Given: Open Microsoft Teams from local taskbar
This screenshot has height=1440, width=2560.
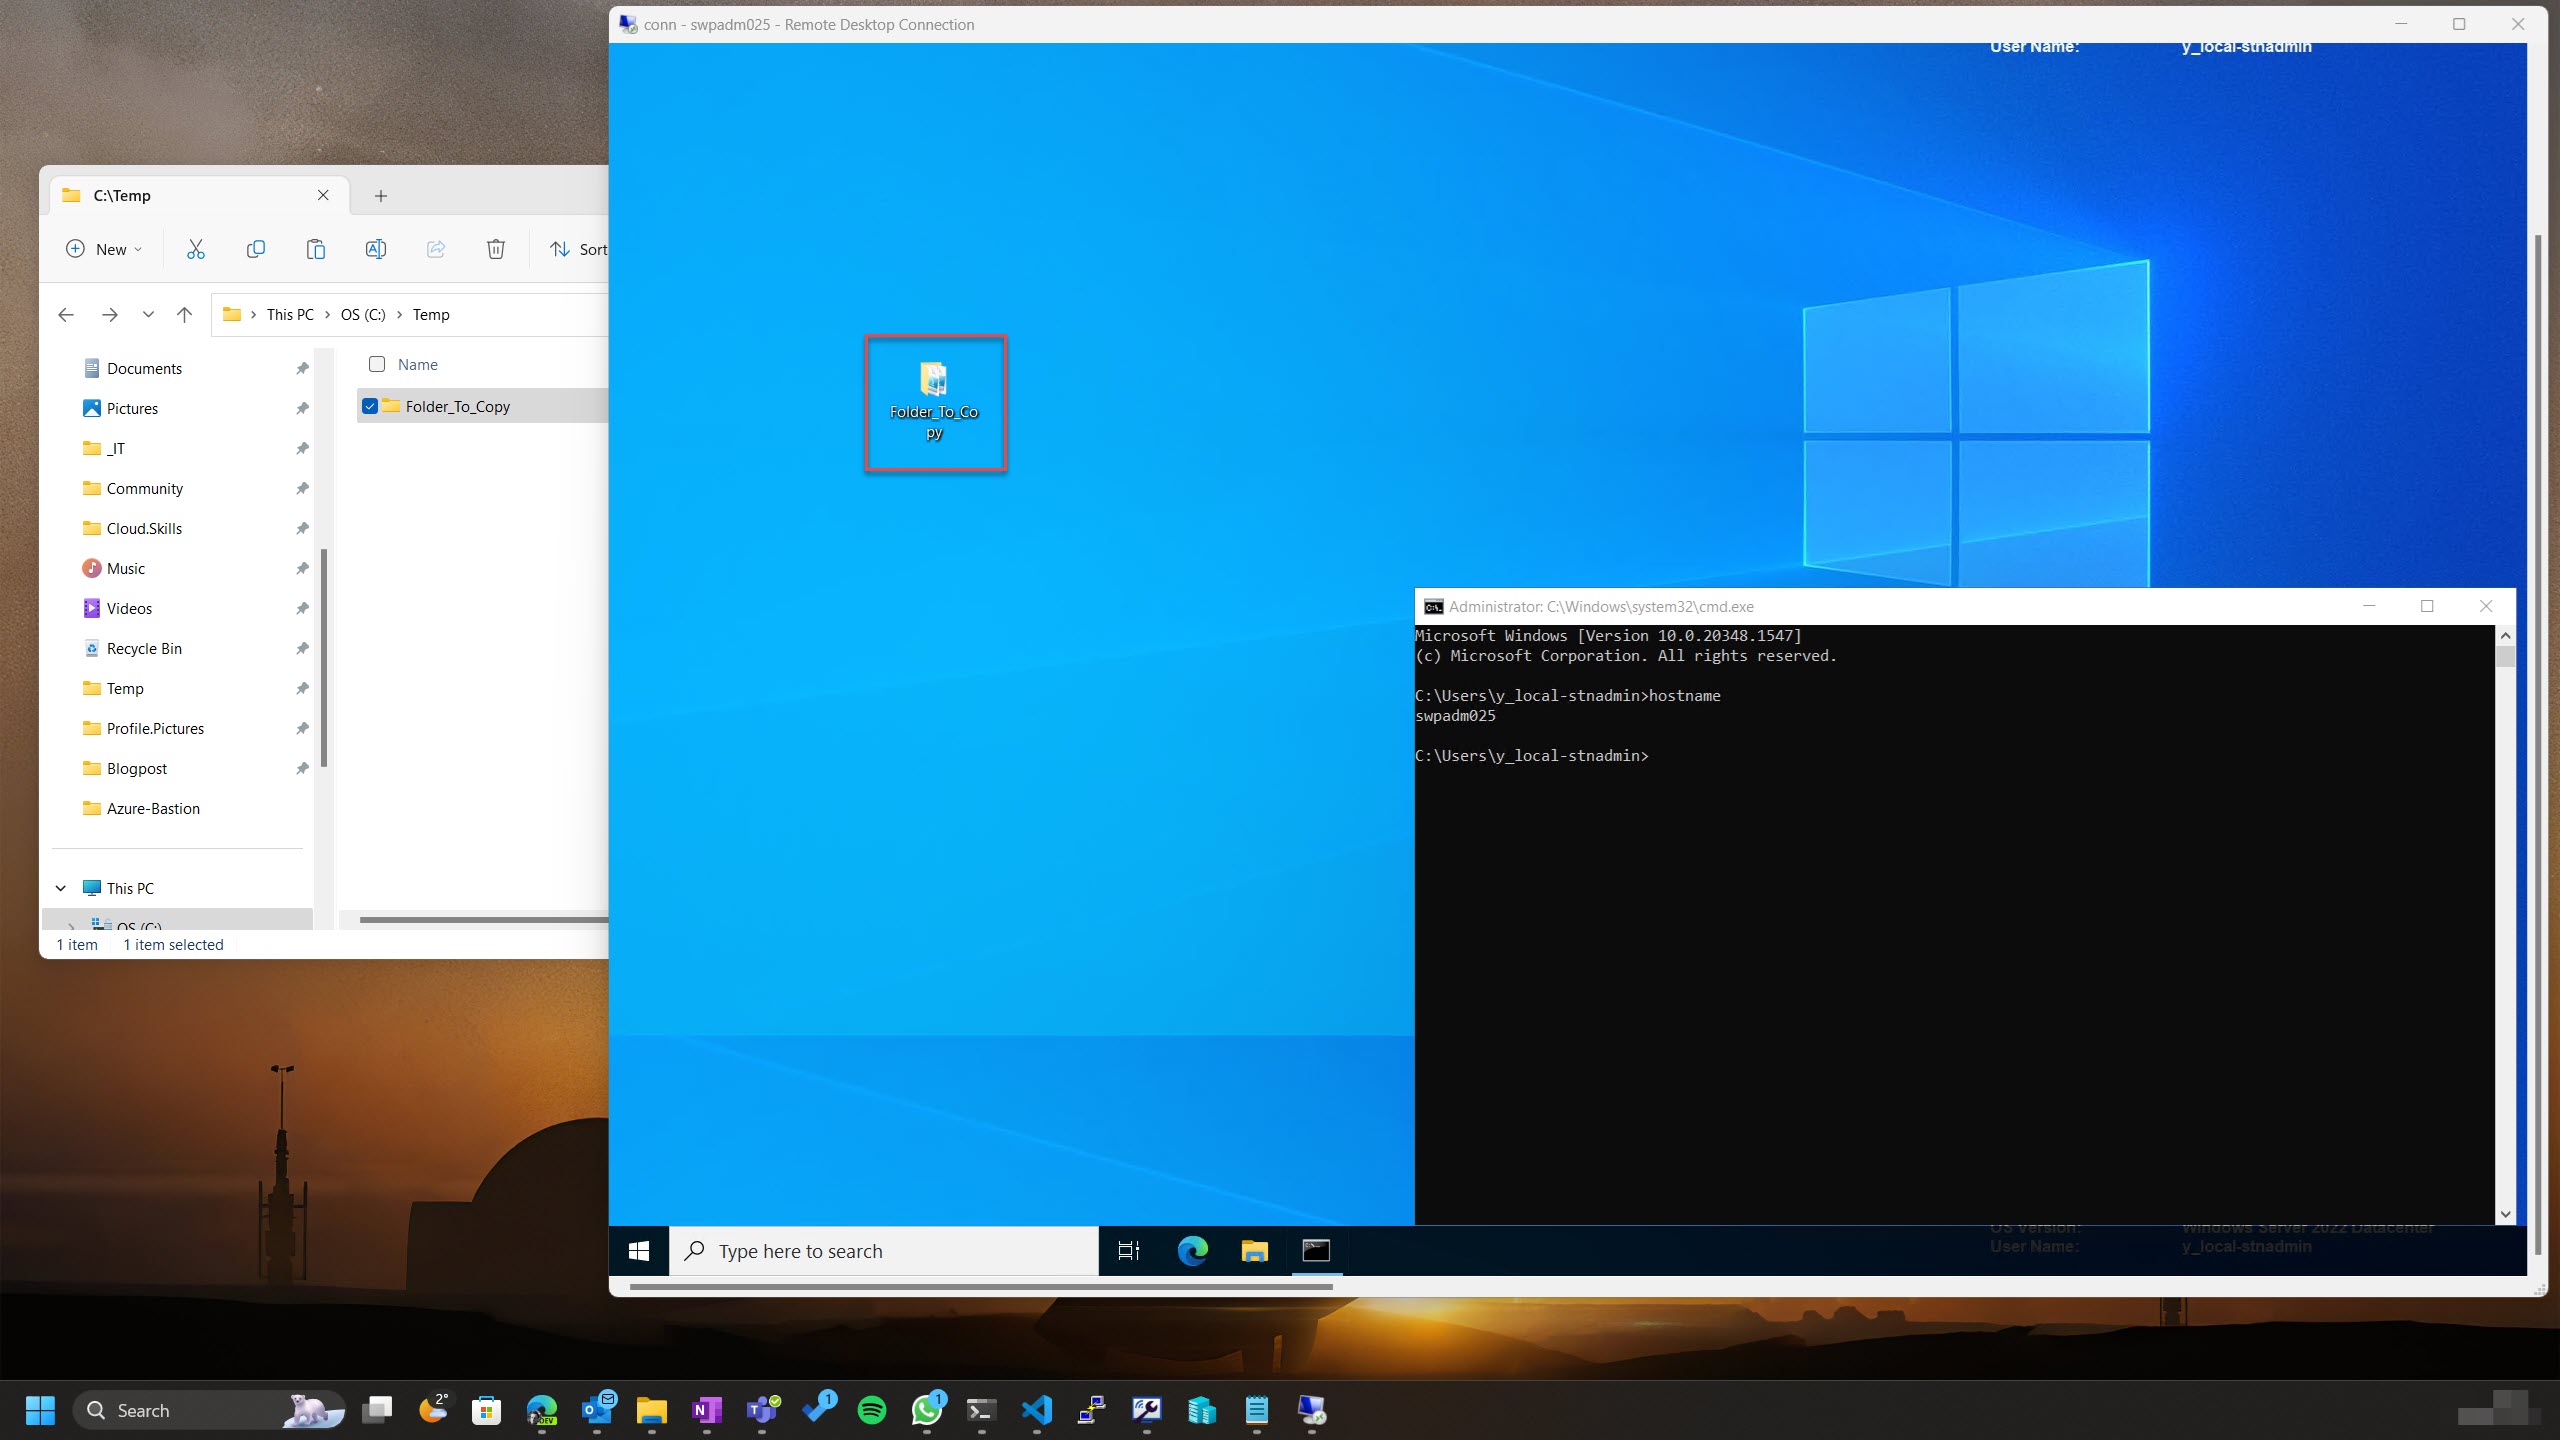Looking at the screenshot, I should [762, 1410].
